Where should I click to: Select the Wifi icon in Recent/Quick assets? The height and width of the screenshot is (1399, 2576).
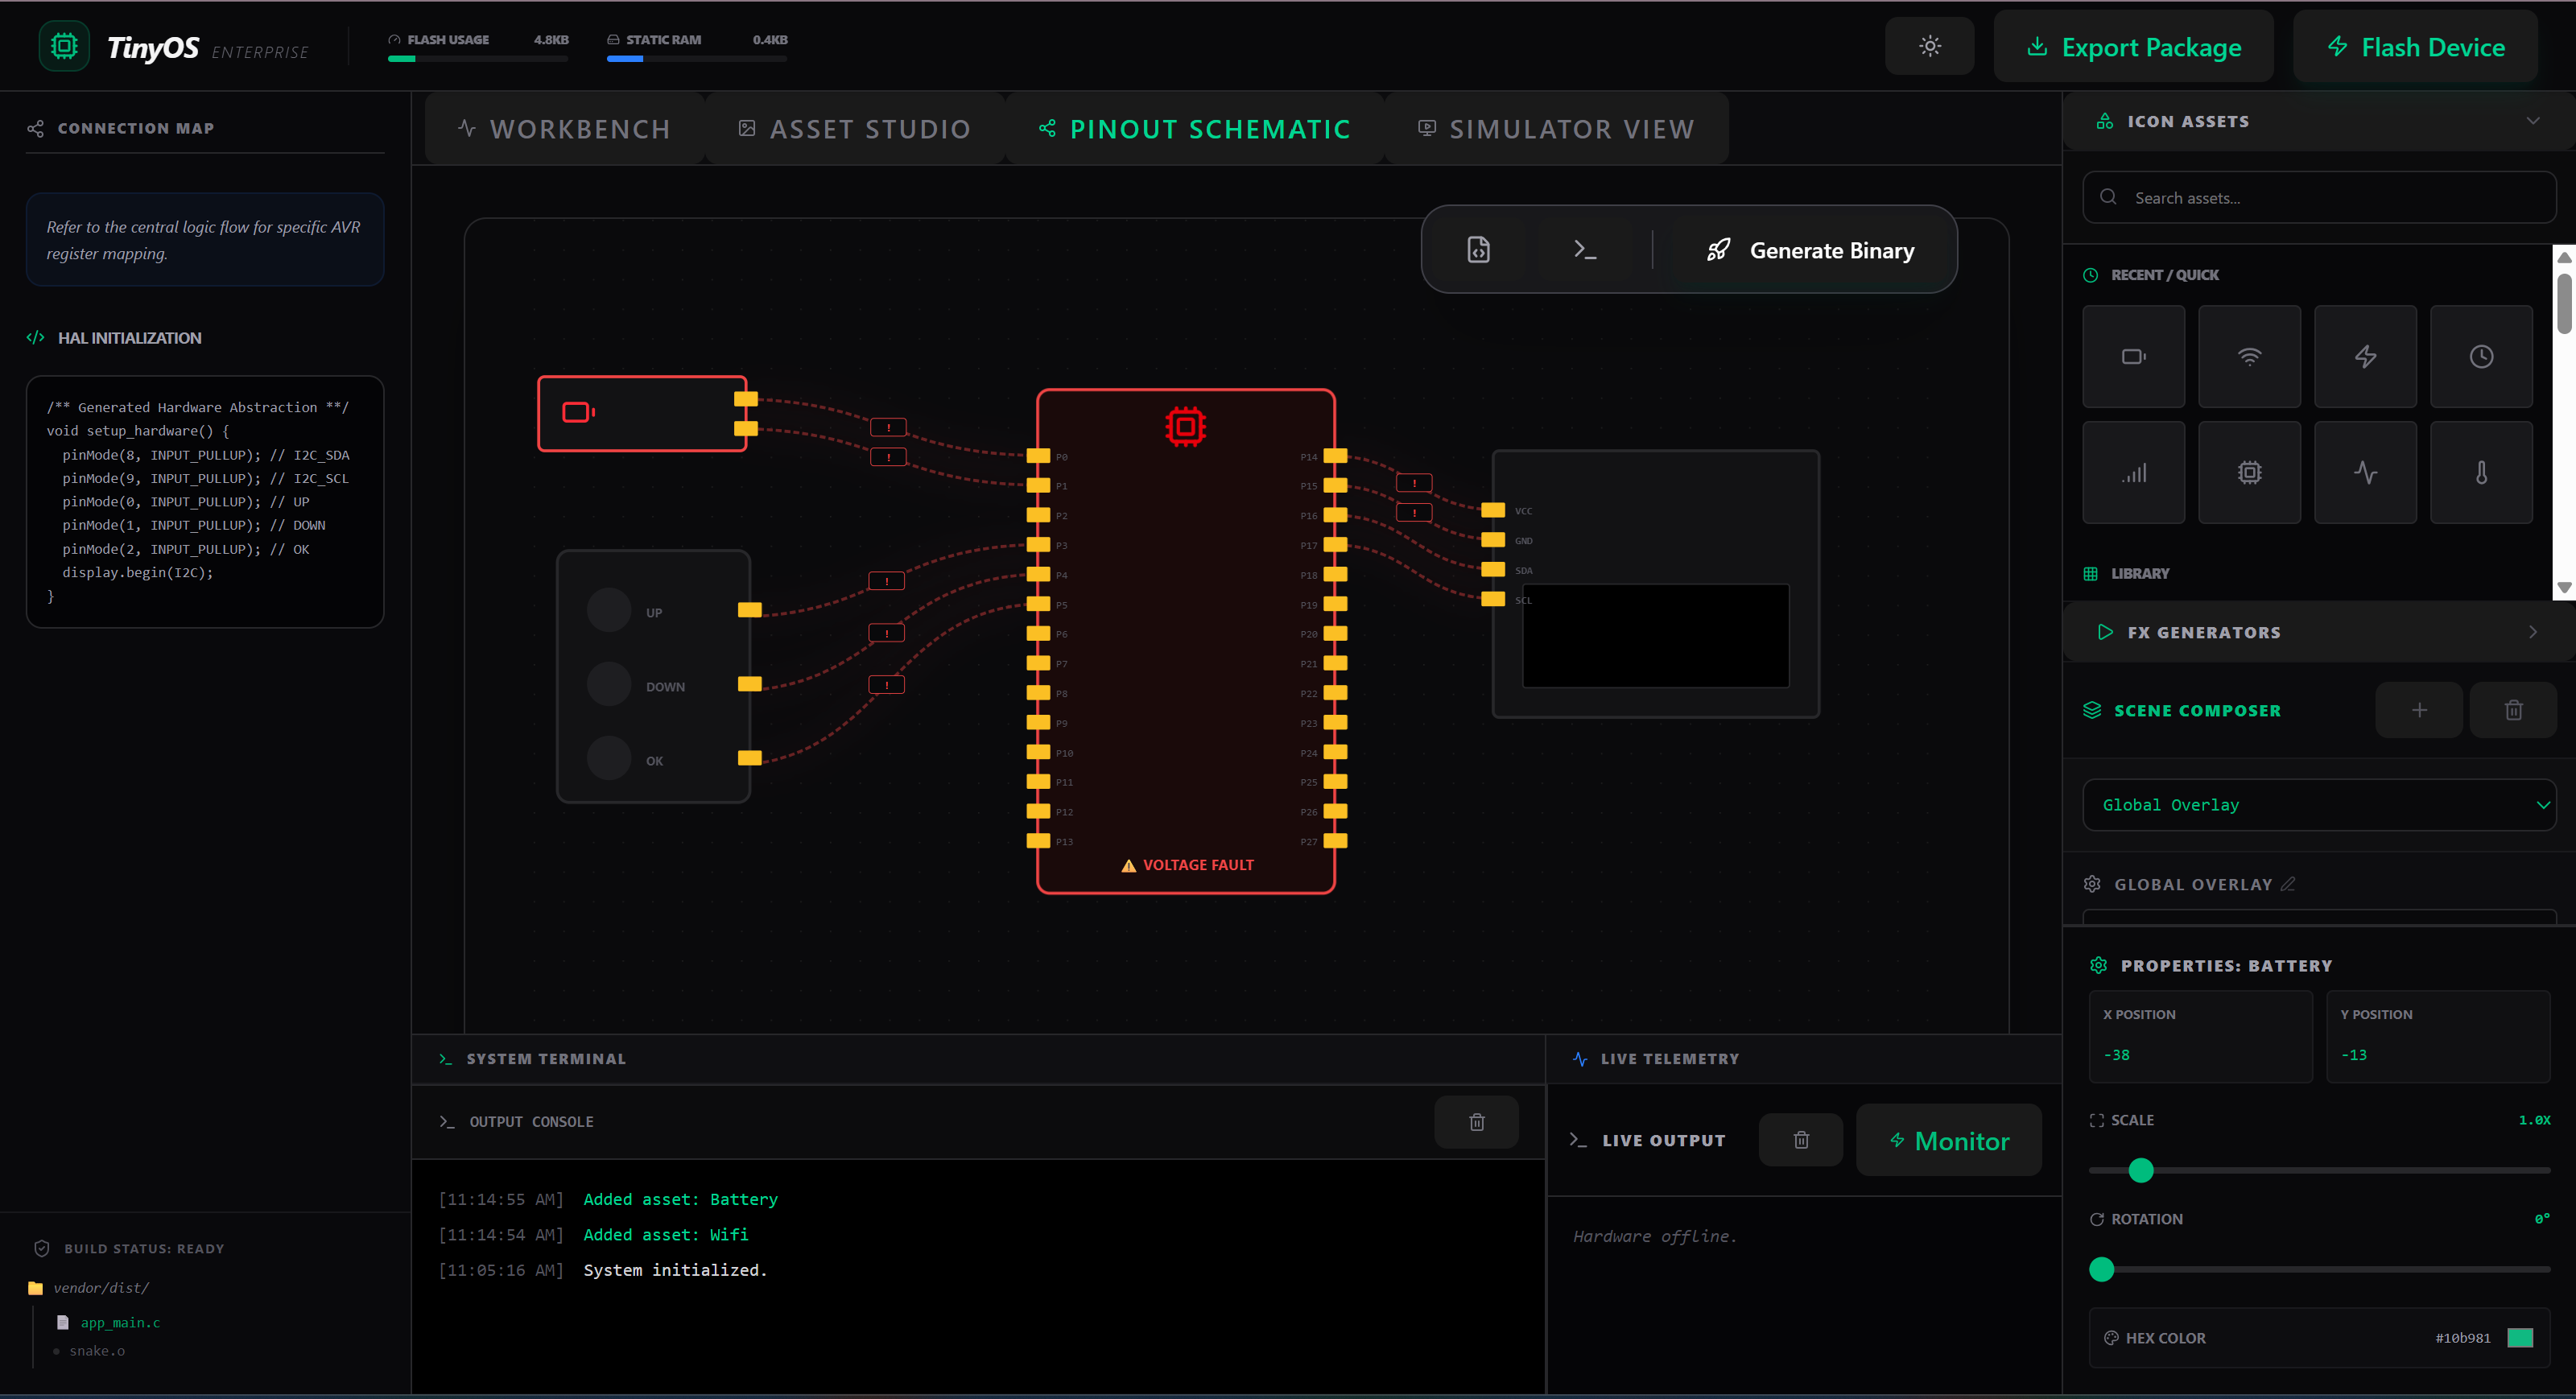pyautogui.click(x=2249, y=356)
